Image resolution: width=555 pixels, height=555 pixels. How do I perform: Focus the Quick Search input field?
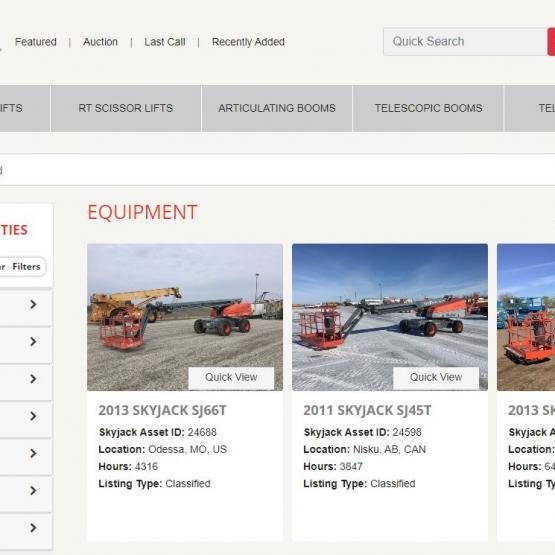coord(465,41)
